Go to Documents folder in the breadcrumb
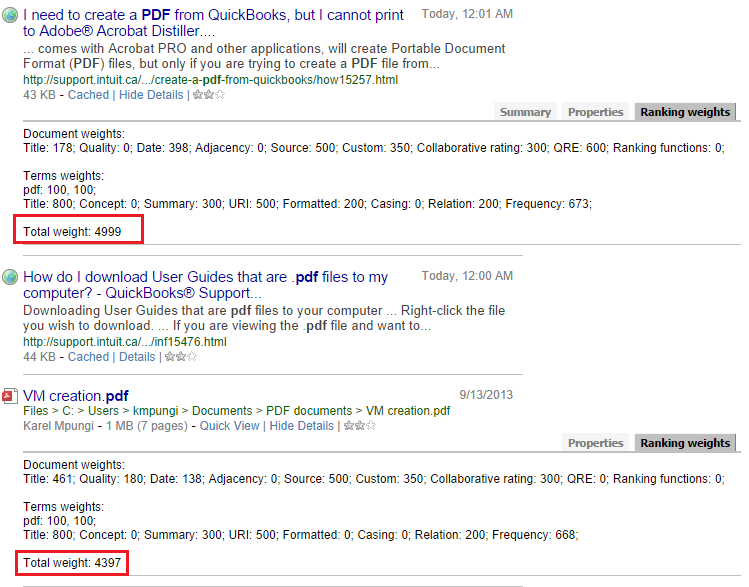 click(222, 411)
